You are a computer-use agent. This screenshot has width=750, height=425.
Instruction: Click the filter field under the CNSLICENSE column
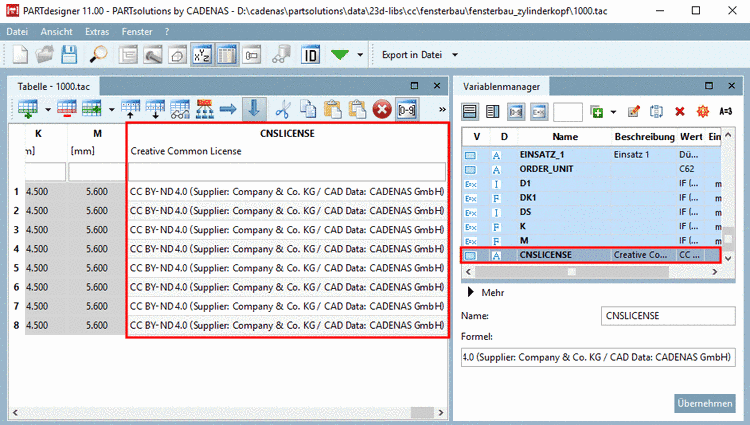287,172
